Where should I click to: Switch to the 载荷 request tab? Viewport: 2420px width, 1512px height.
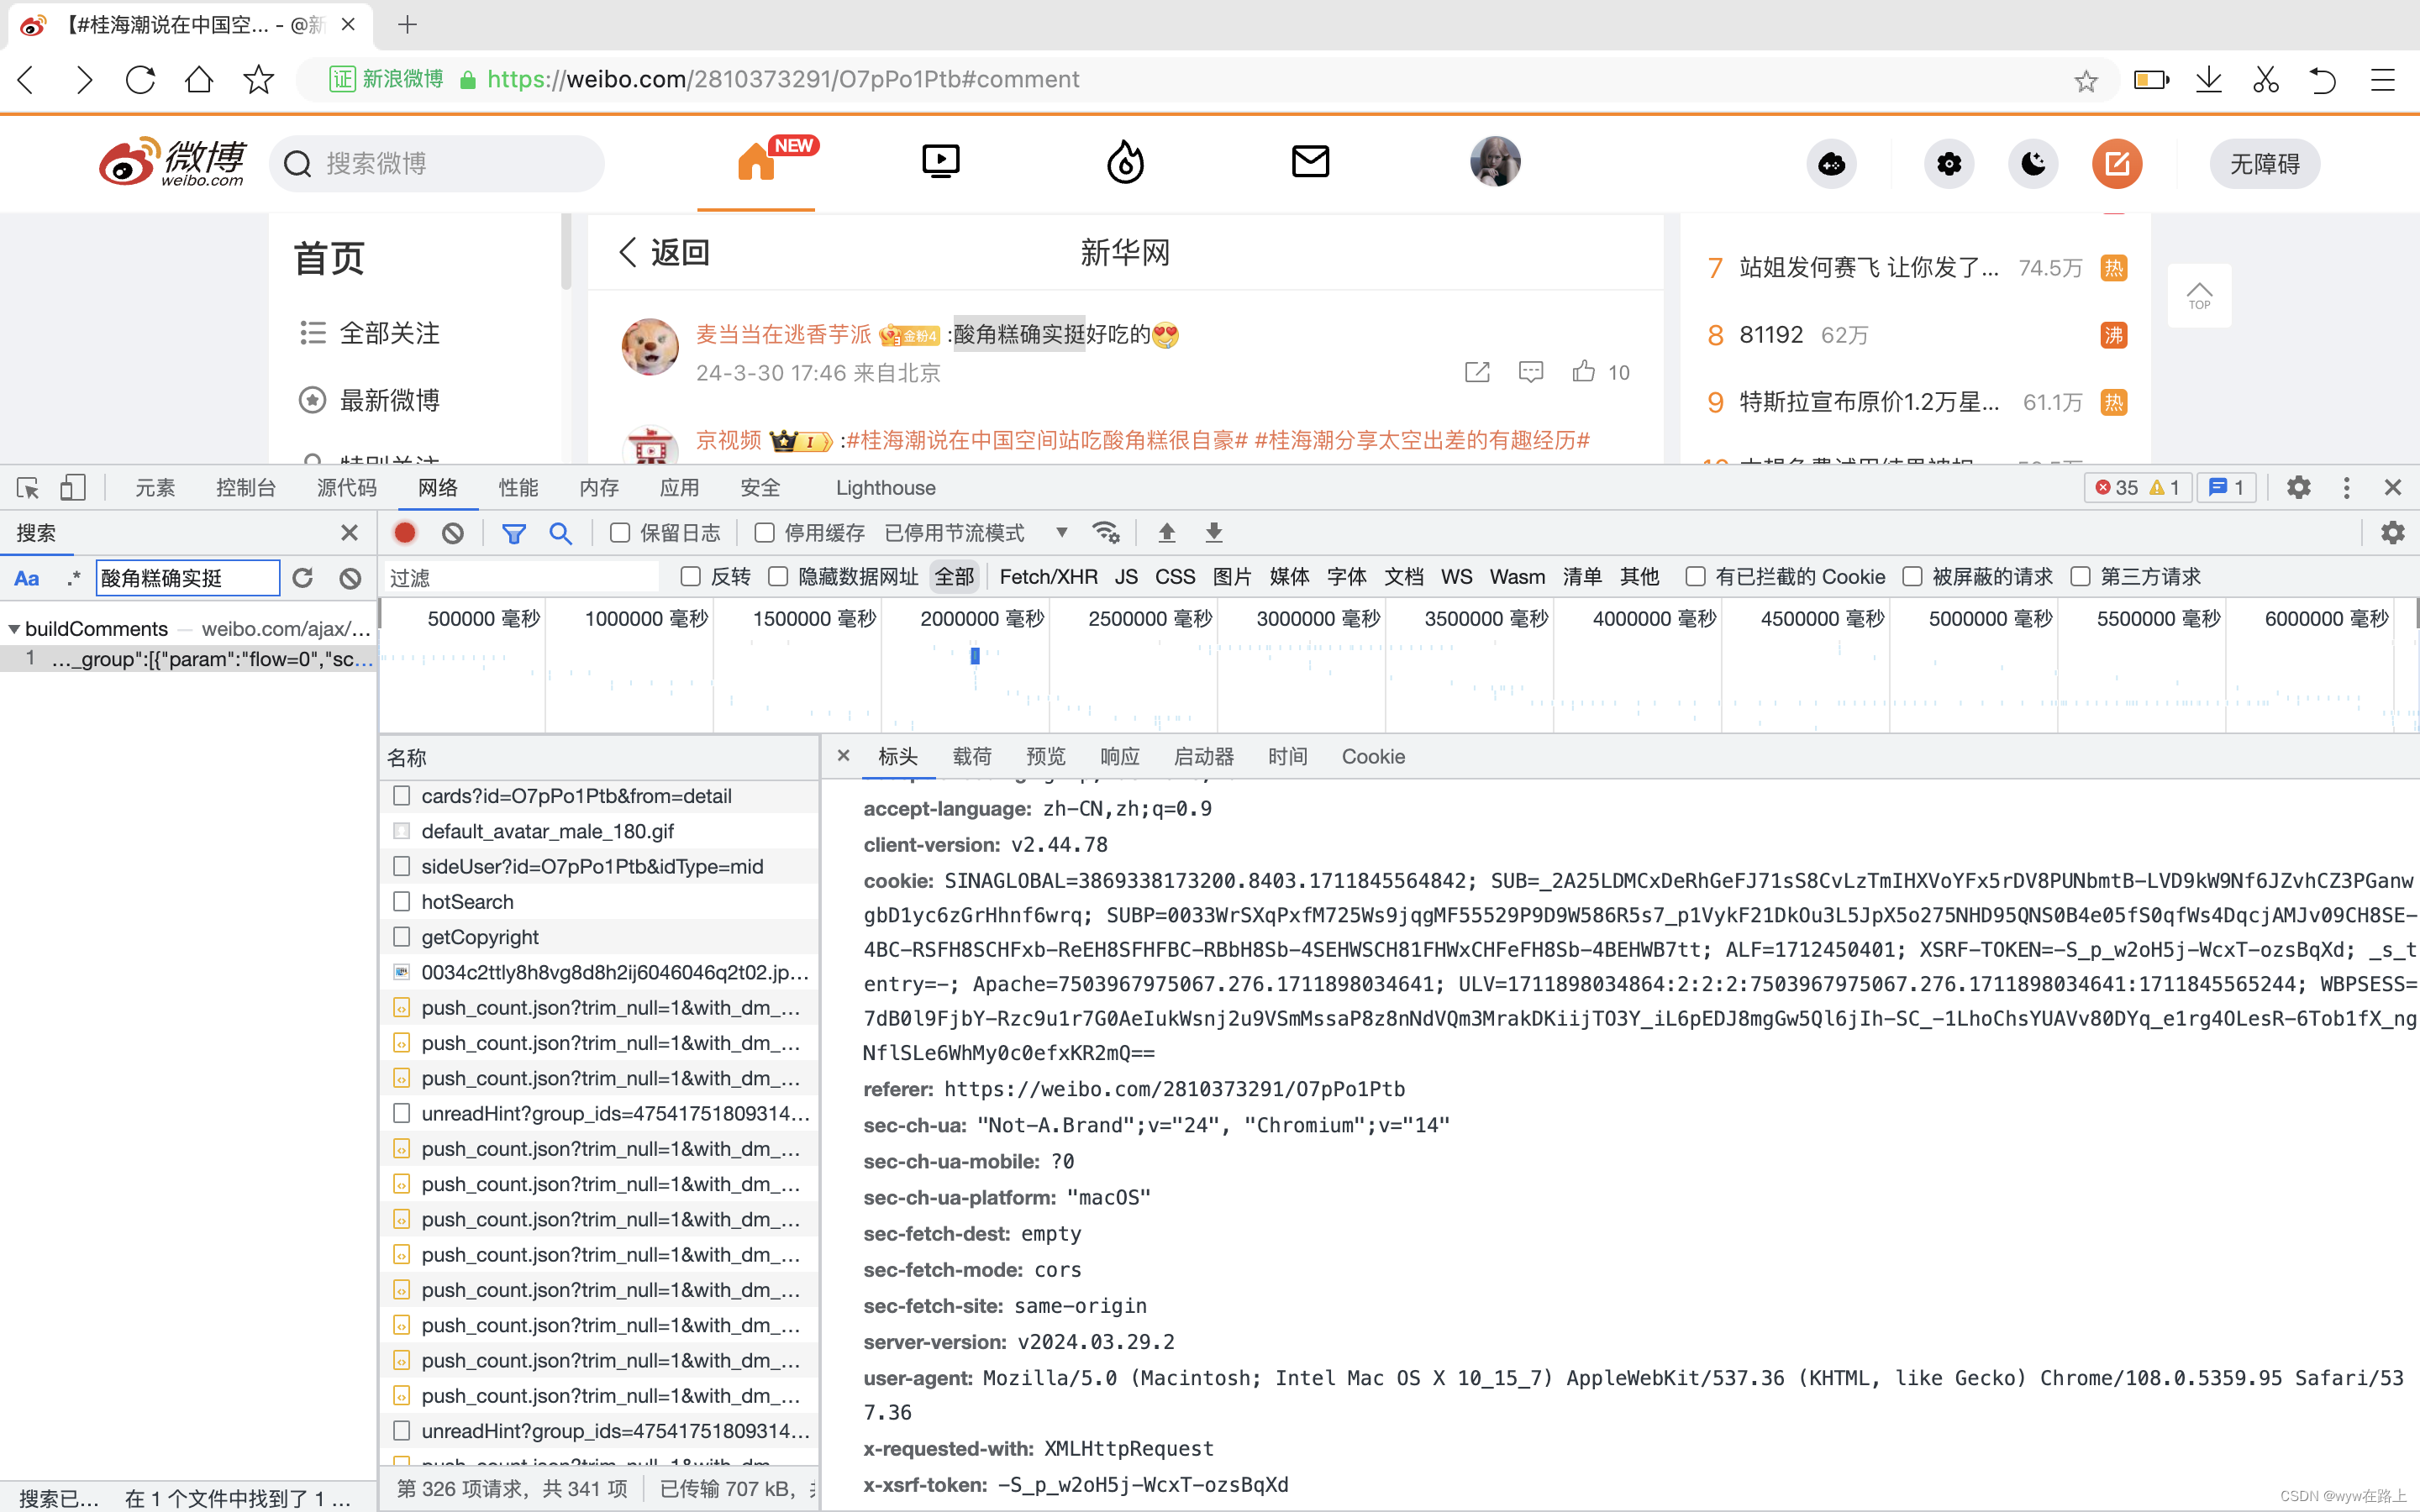[x=971, y=757]
